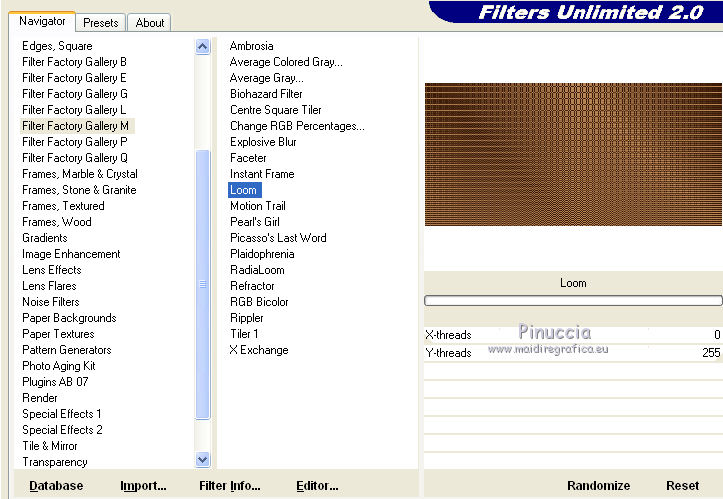Select Lens Effects category

coord(52,270)
